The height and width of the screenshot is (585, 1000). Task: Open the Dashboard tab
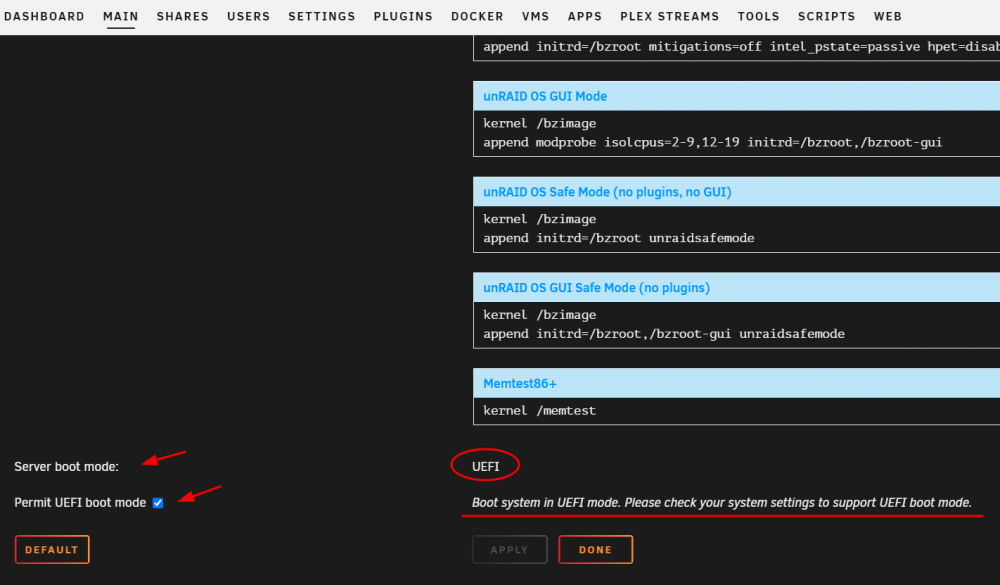44,17
